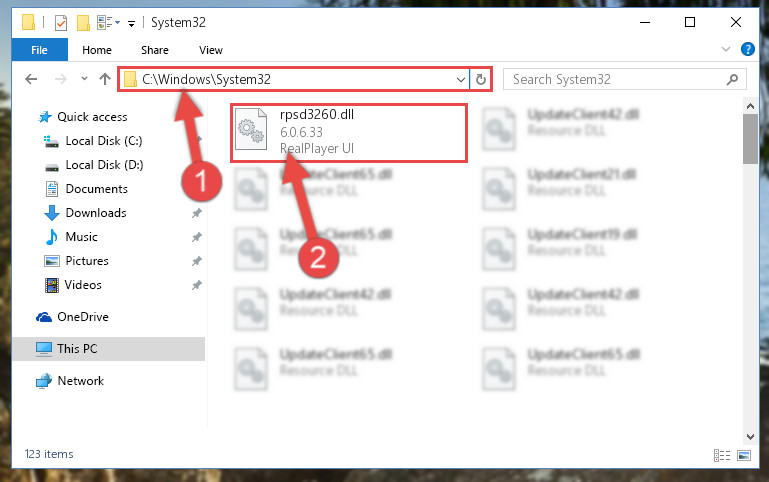Image resolution: width=769 pixels, height=482 pixels.
Task: Select the rpsd3260.dll file
Action: (x=349, y=132)
